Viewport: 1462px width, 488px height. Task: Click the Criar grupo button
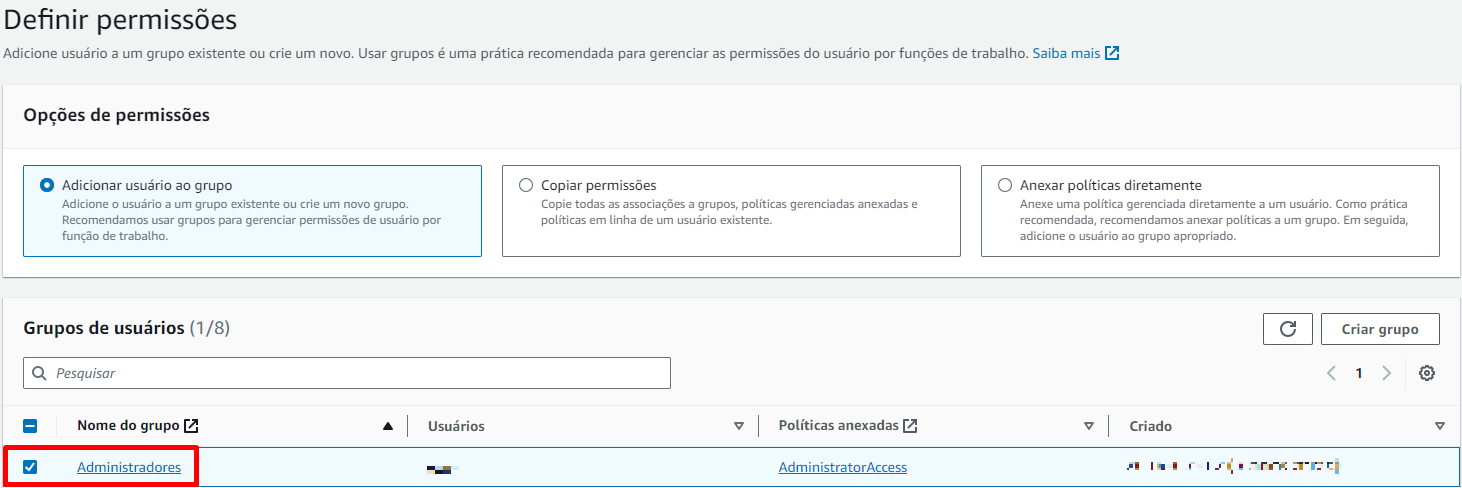point(1380,329)
